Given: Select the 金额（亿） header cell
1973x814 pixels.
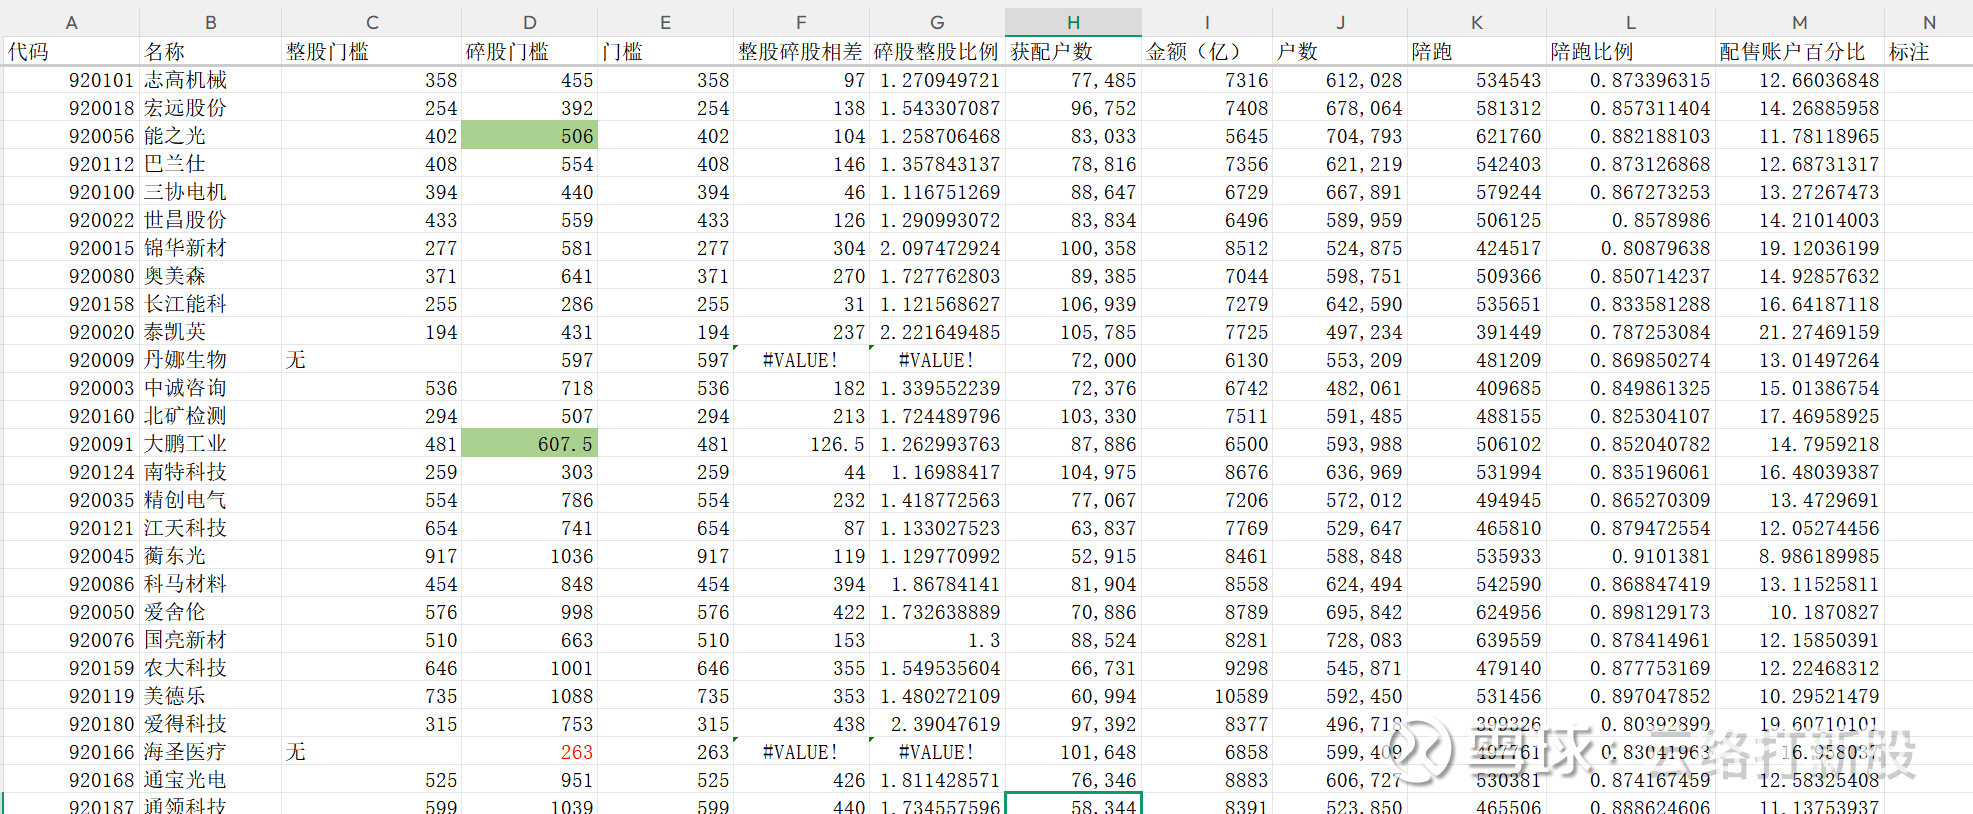Looking at the screenshot, I should (x=1207, y=52).
